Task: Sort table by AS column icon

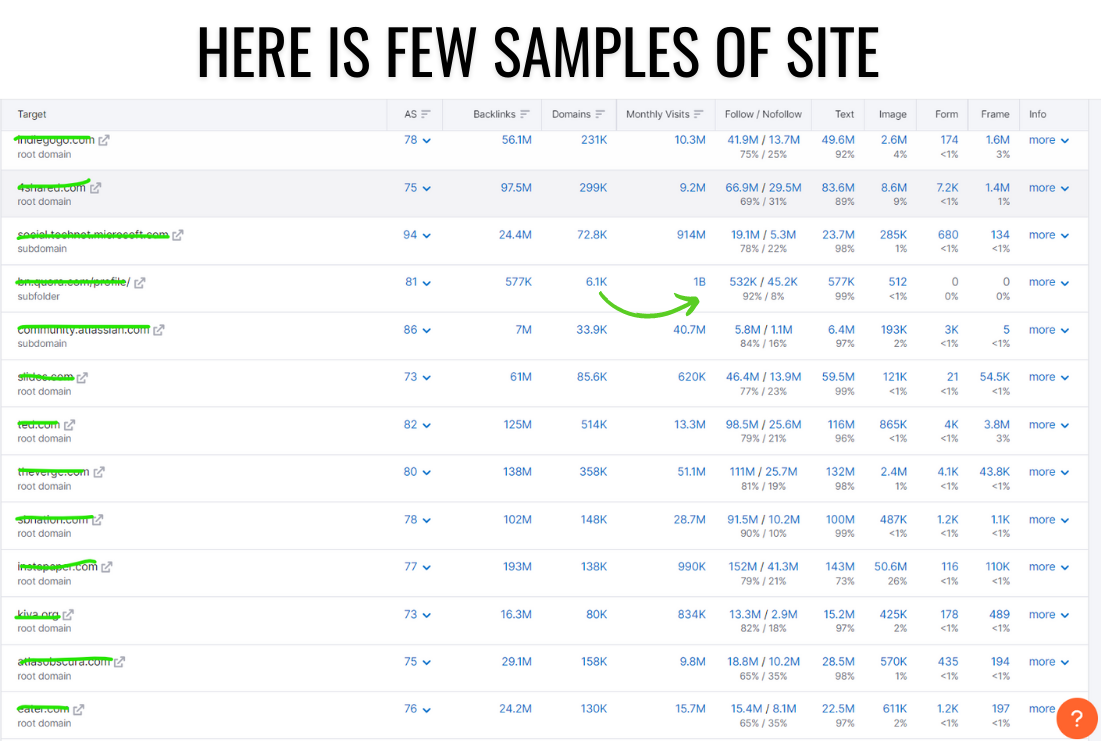Action: 426,114
